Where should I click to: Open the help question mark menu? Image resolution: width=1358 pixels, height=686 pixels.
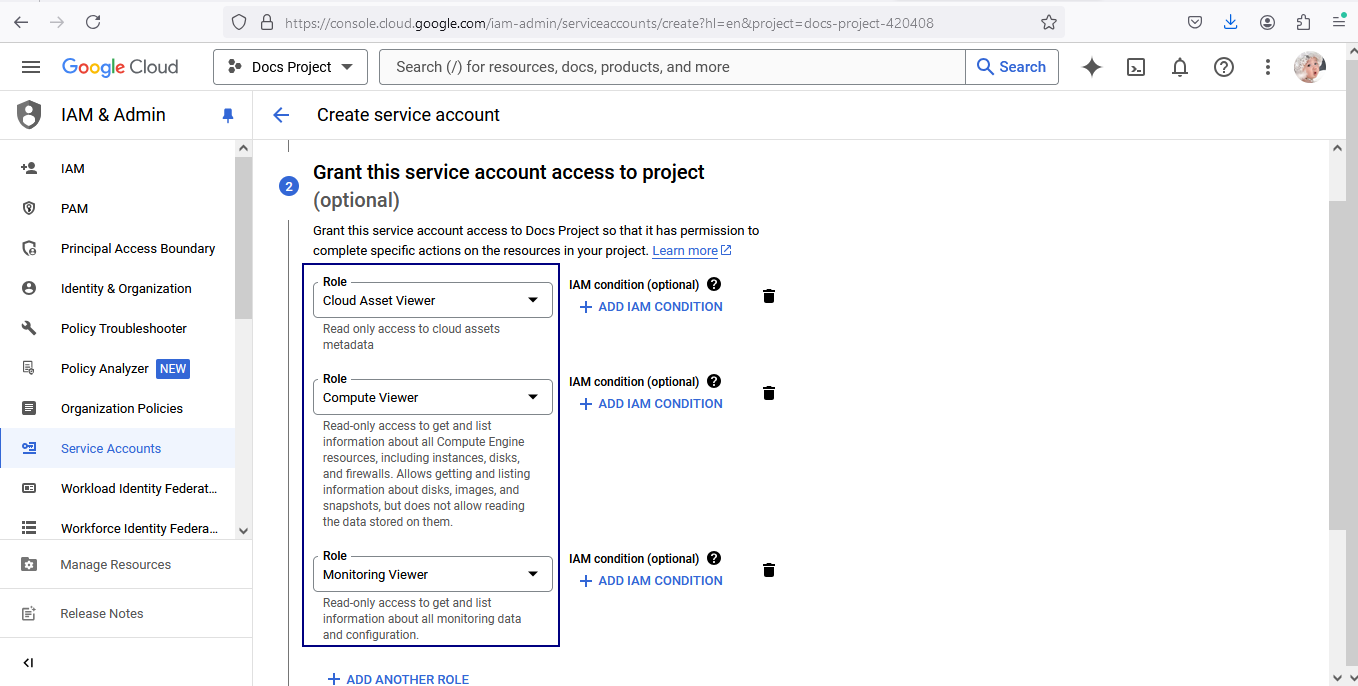pos(1224,67)
